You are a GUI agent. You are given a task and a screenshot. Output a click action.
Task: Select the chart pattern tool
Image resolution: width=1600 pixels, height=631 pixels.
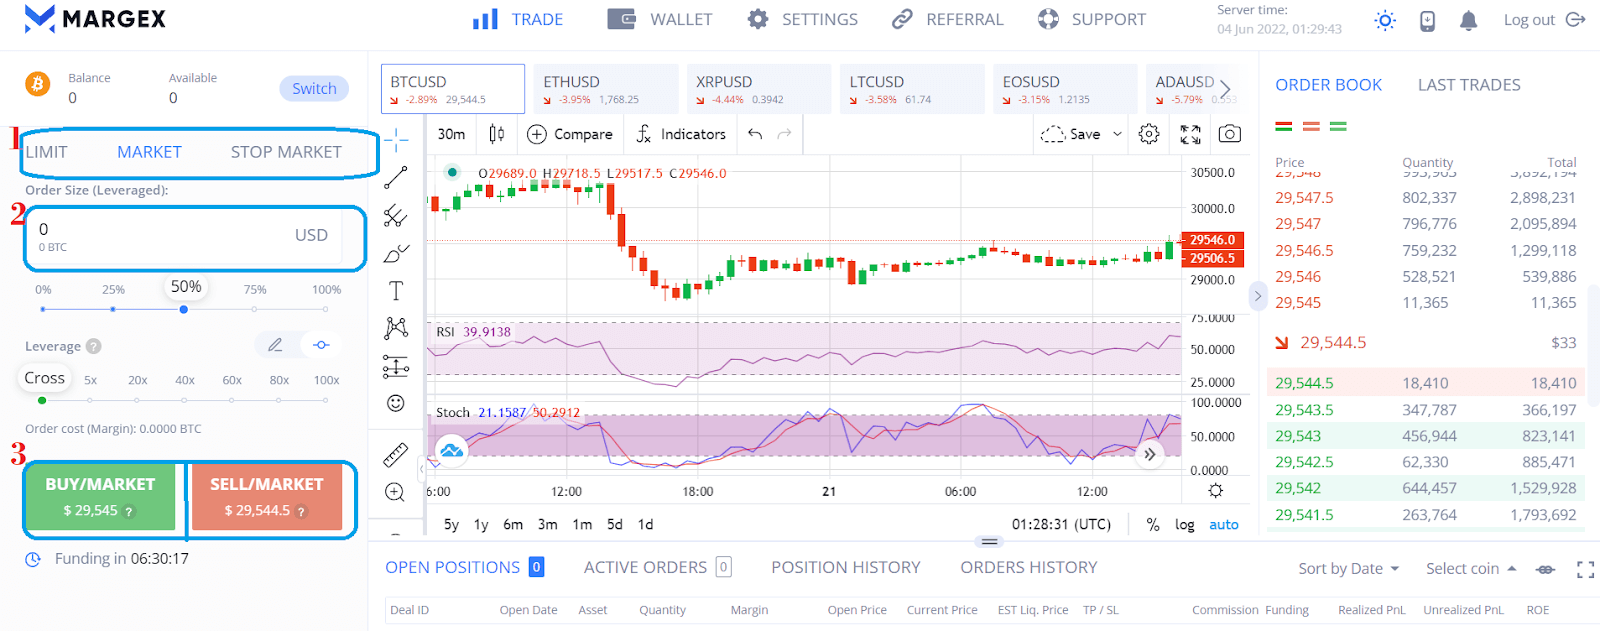coord(396,328)
